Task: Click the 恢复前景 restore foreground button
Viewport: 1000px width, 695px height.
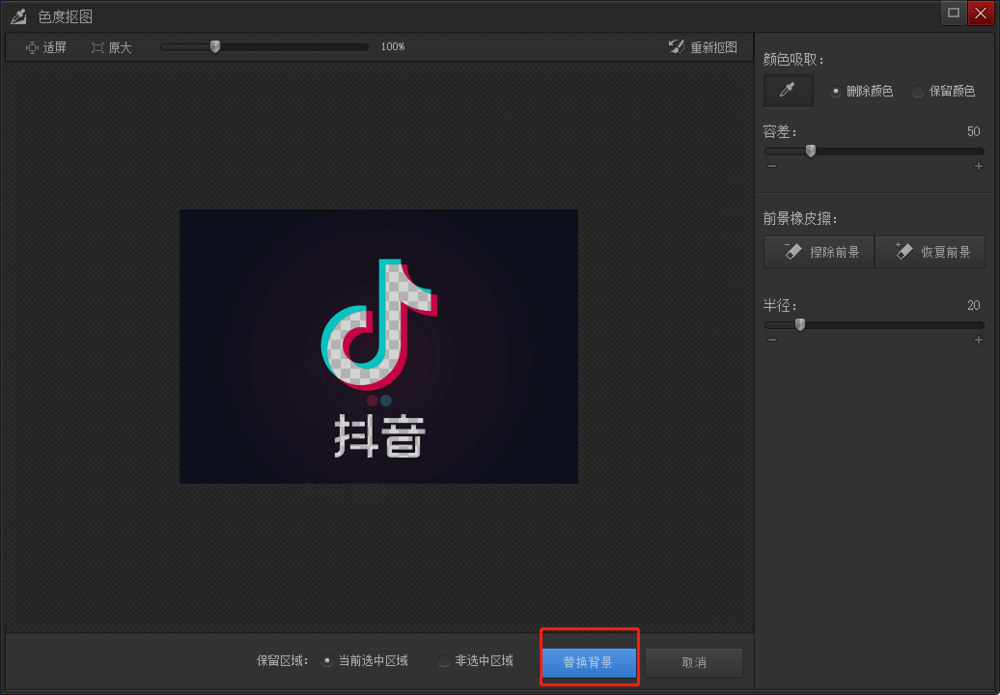Action: 930,252
